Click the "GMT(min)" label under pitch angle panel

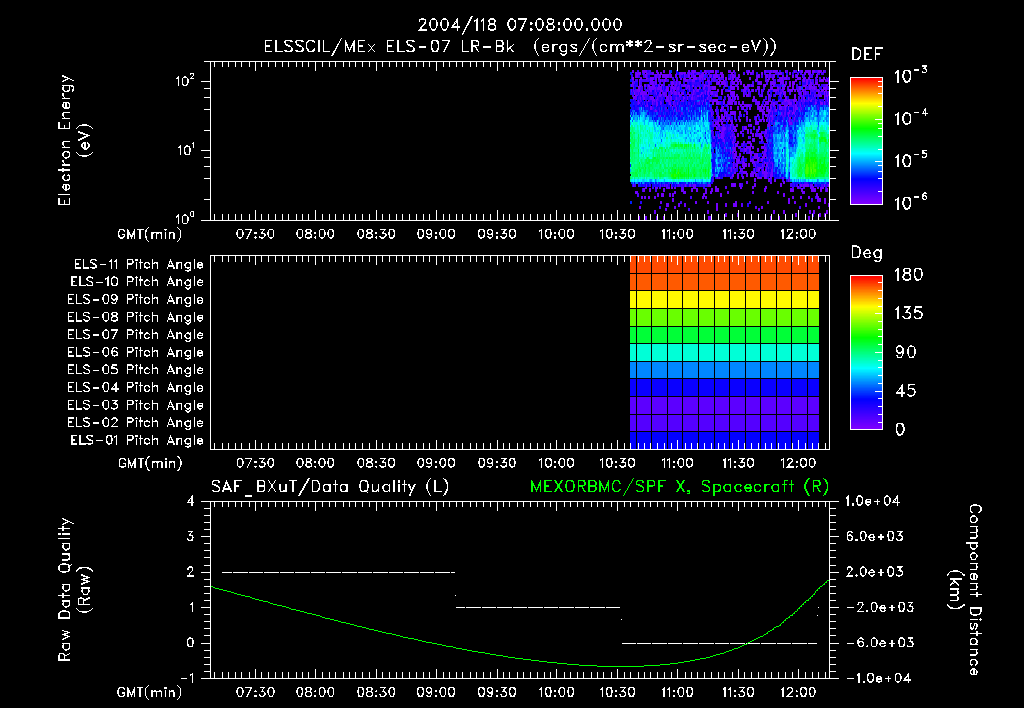pyautogui.click(x=150, y=463)
